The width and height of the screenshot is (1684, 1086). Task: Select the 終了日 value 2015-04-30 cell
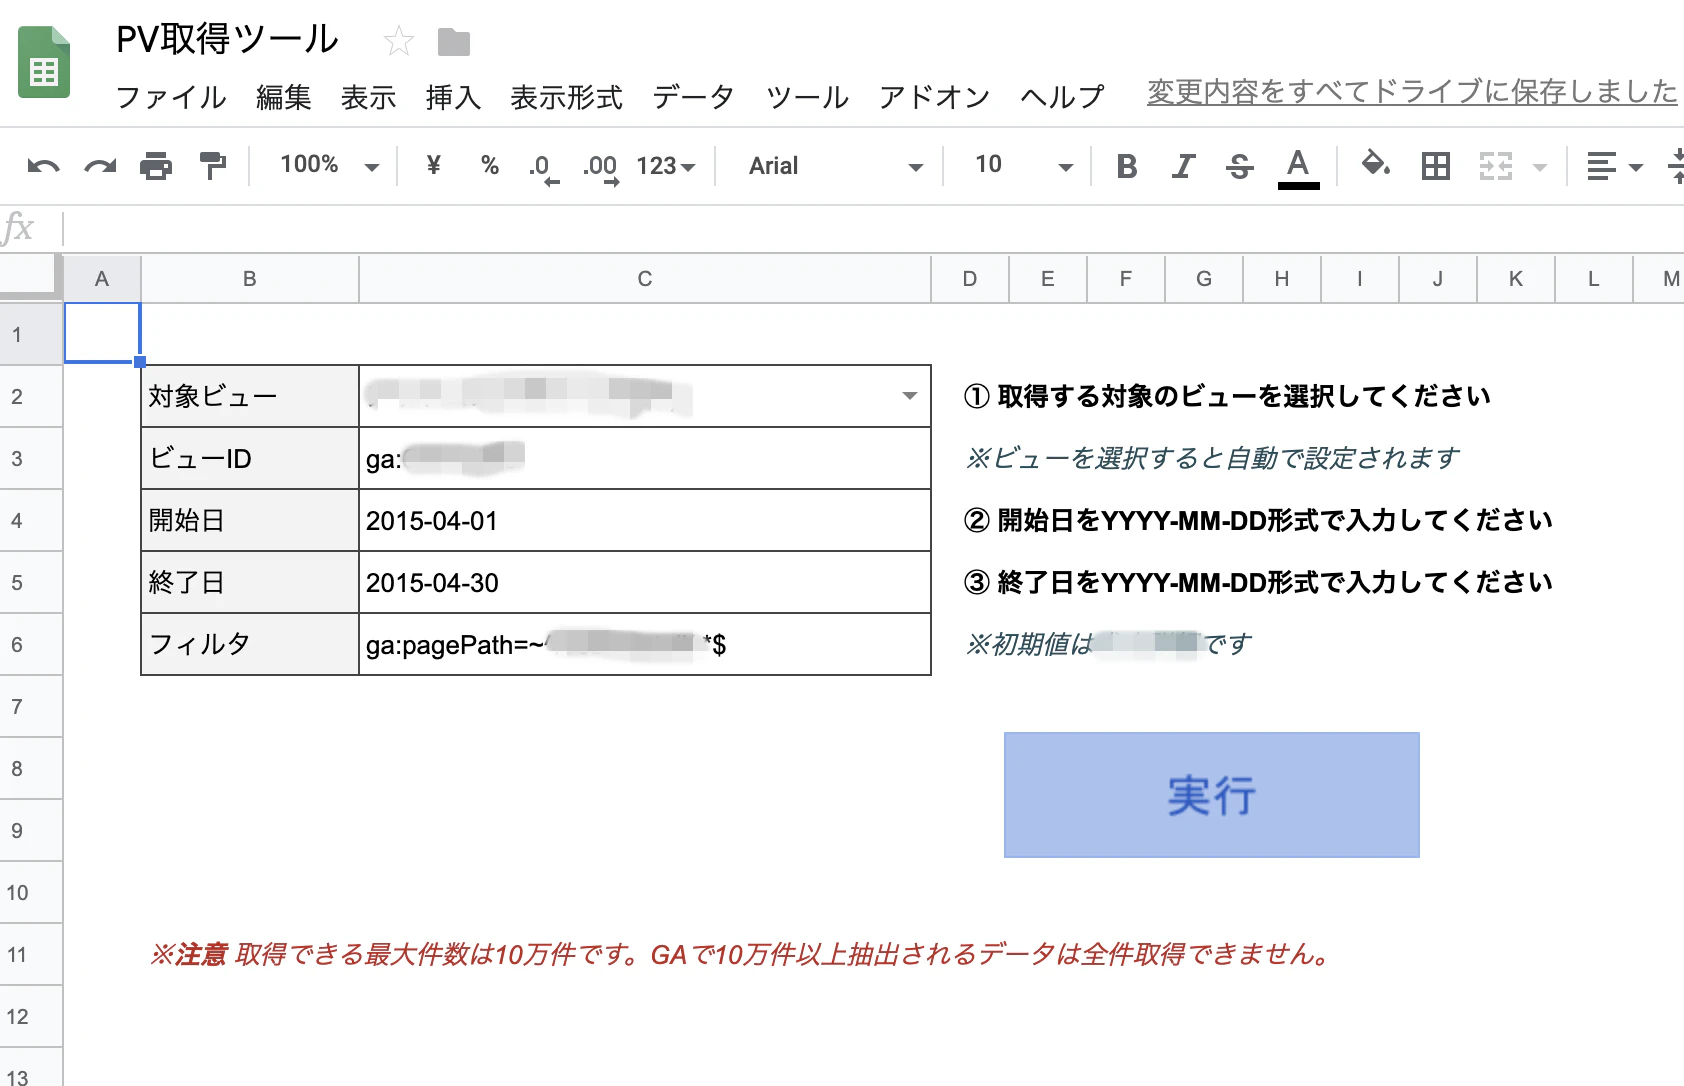point(645,582)
